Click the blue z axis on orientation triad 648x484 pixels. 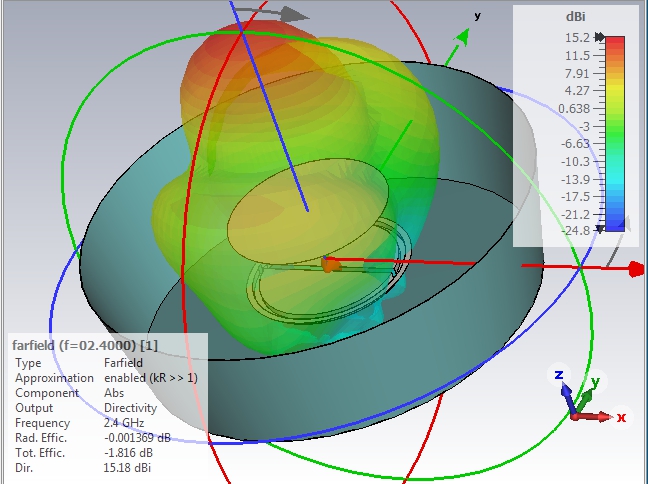(x=567, y=396)
